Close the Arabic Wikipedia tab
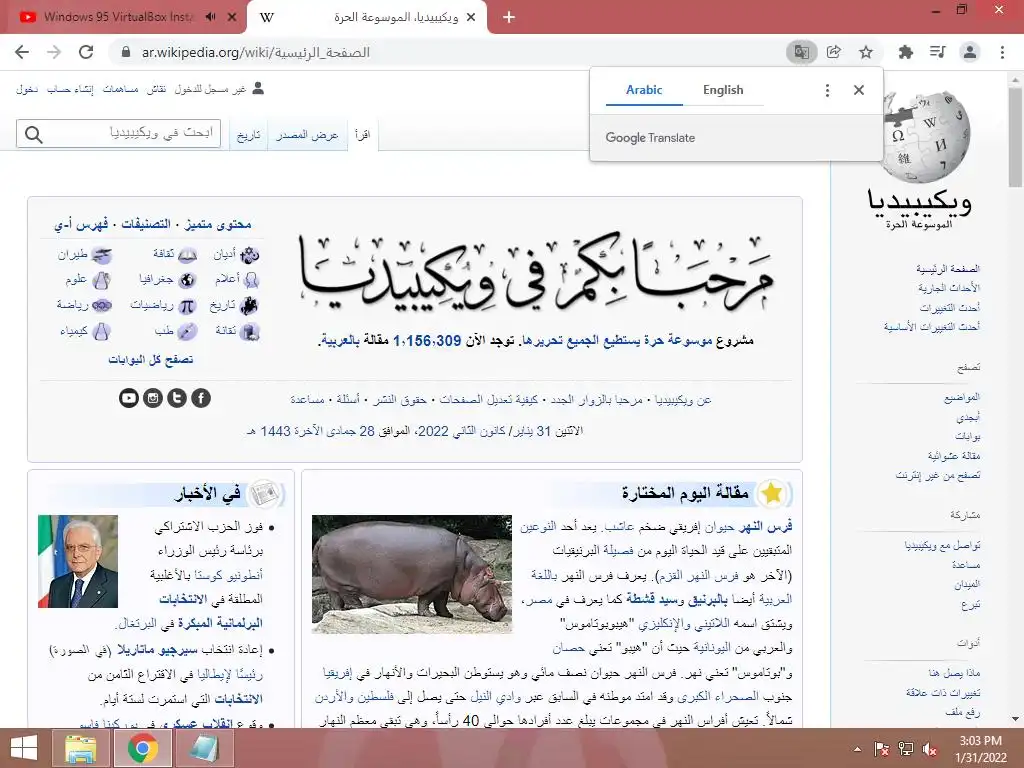 (x=471, y=17)
